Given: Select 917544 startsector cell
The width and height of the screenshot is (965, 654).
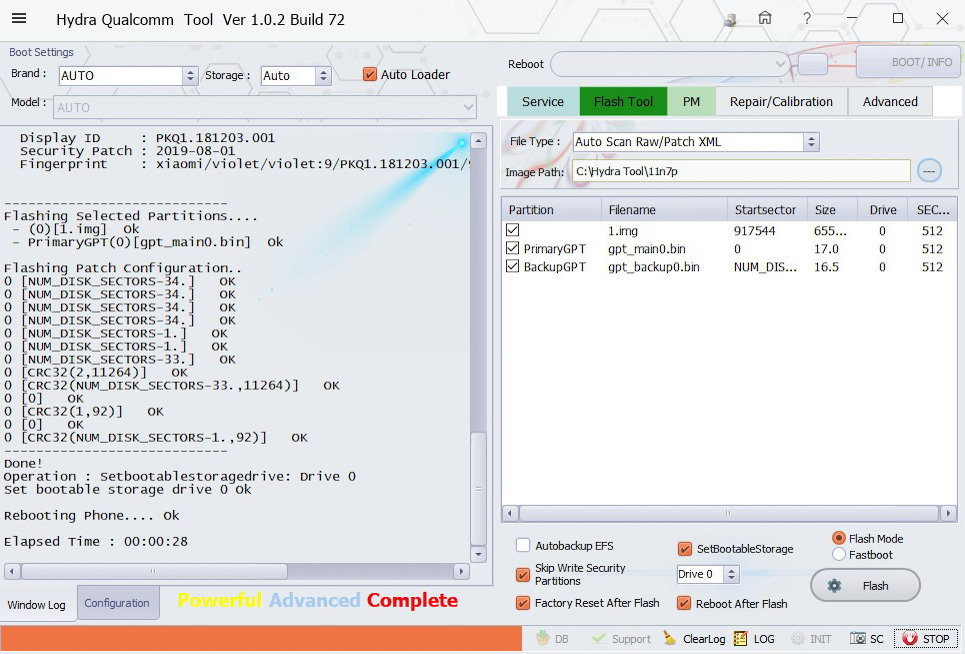Looking at the screenshot, I should point(754,231).
